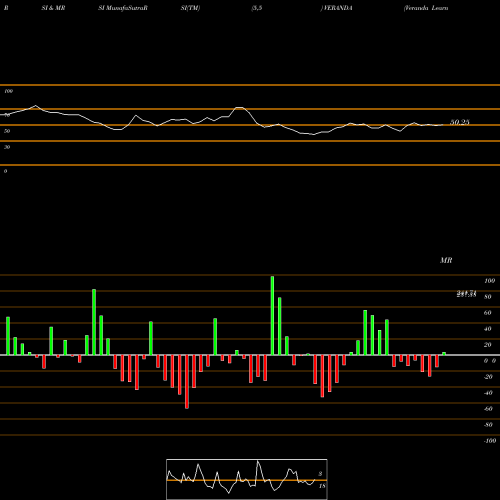Open the mini RSI thumbnail chart
Viewport: 500px width, 500px height.
pos(247,479)
